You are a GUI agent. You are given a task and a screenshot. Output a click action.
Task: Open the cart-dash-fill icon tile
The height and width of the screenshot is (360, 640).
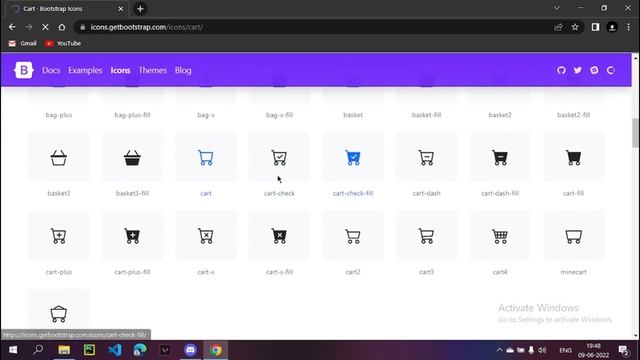500,157
